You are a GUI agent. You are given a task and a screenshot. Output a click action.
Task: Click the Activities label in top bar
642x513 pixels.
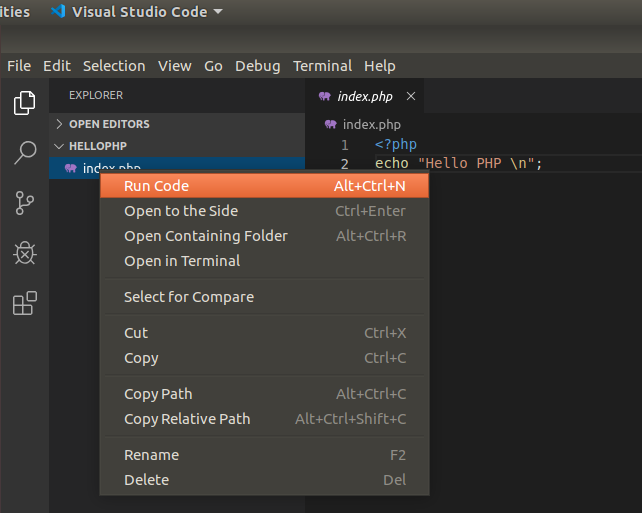(x=15, y=11)
